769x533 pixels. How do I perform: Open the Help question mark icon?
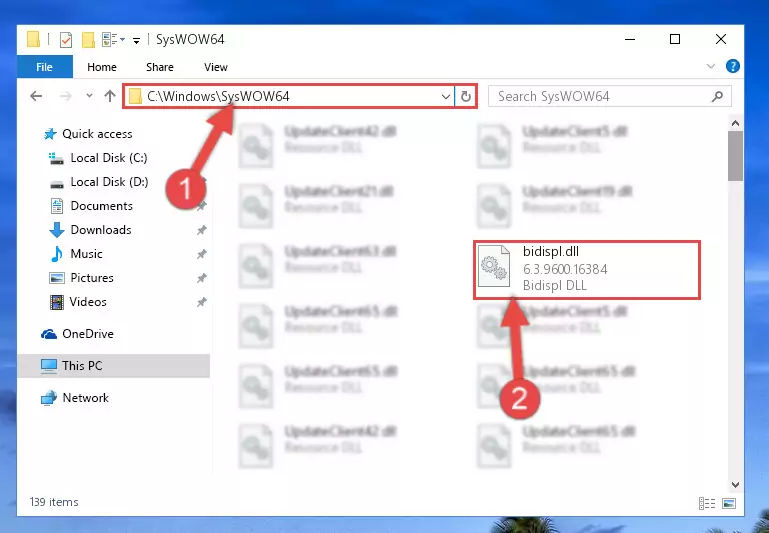point(733,66)
